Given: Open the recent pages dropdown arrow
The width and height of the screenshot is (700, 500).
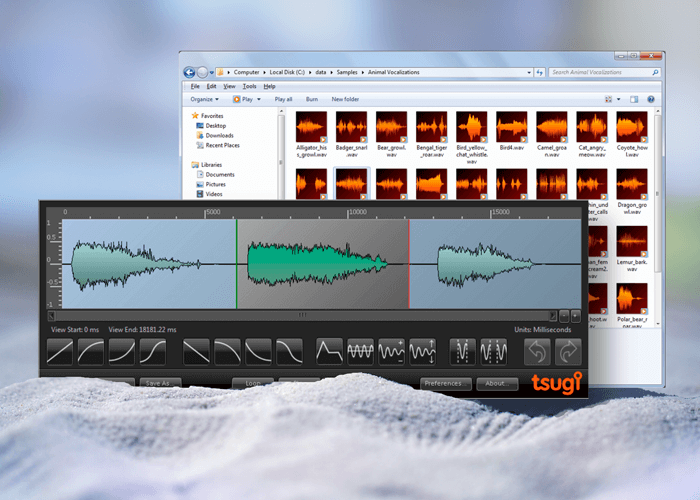Looking at the screenshot, I should 212,73.
